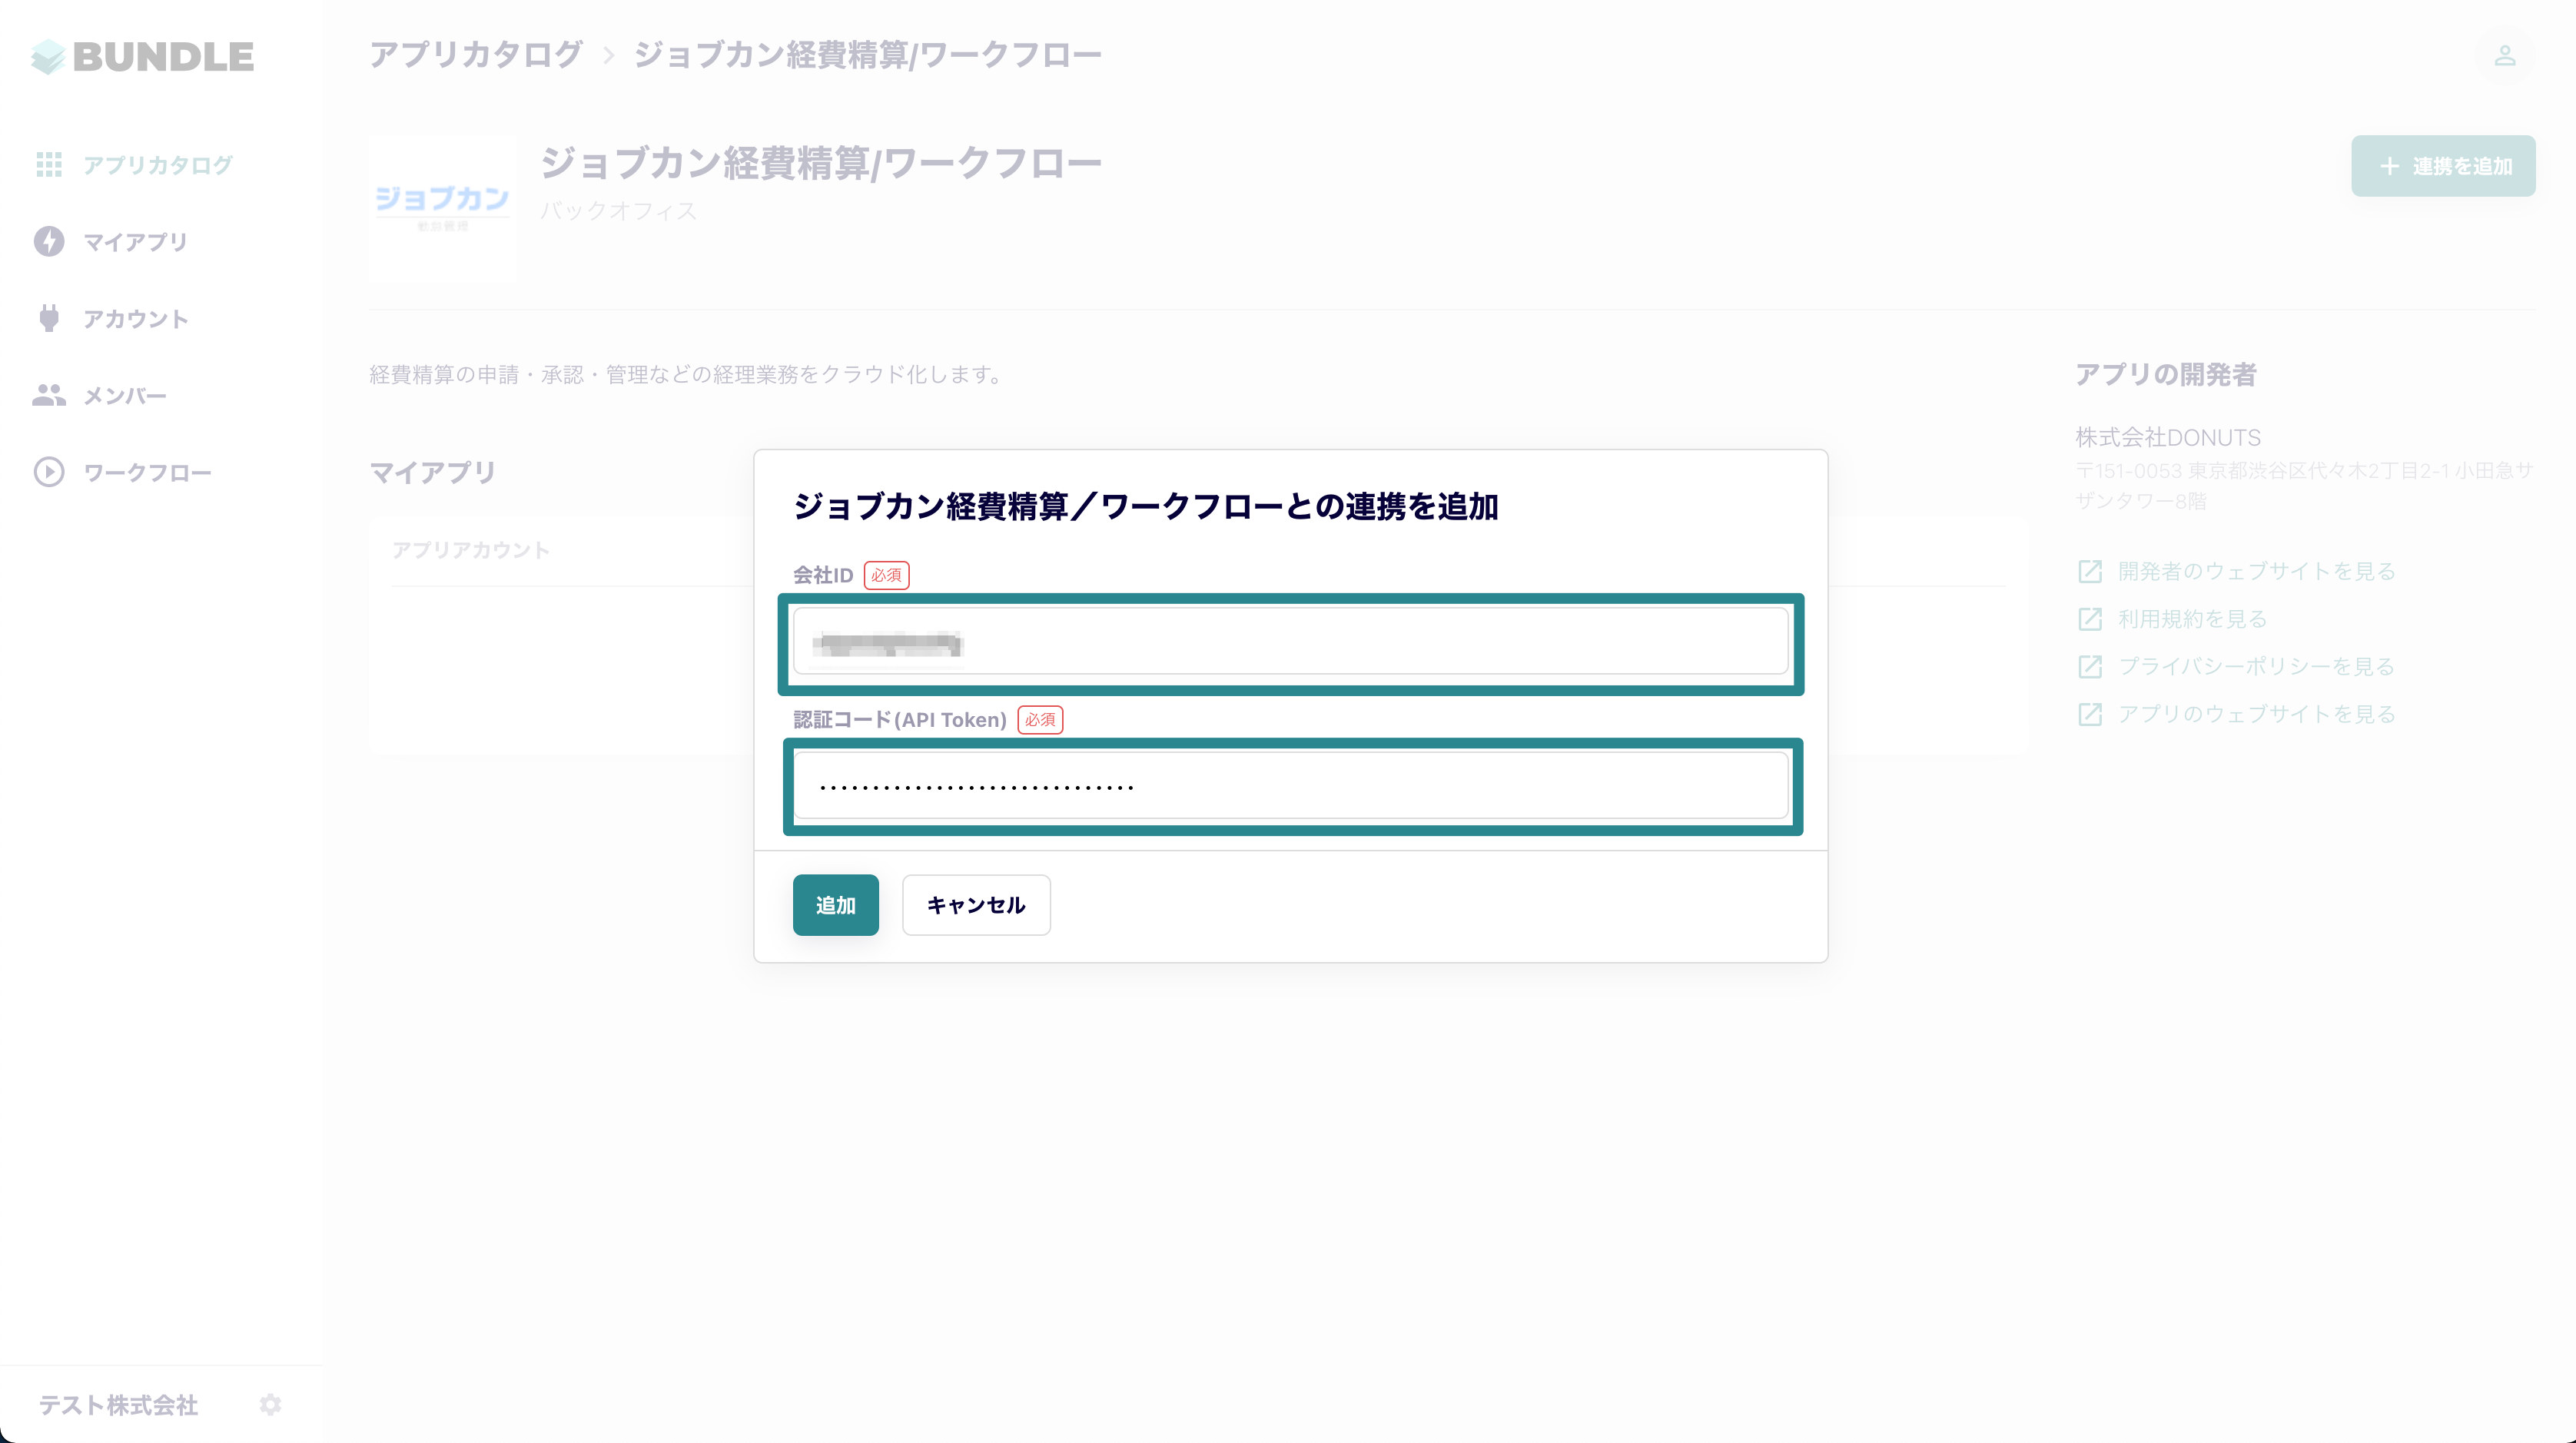The height and width of the screenshot is (1443, 2576).
Task: Click the キャンセル button
Action: coord(976,905)
